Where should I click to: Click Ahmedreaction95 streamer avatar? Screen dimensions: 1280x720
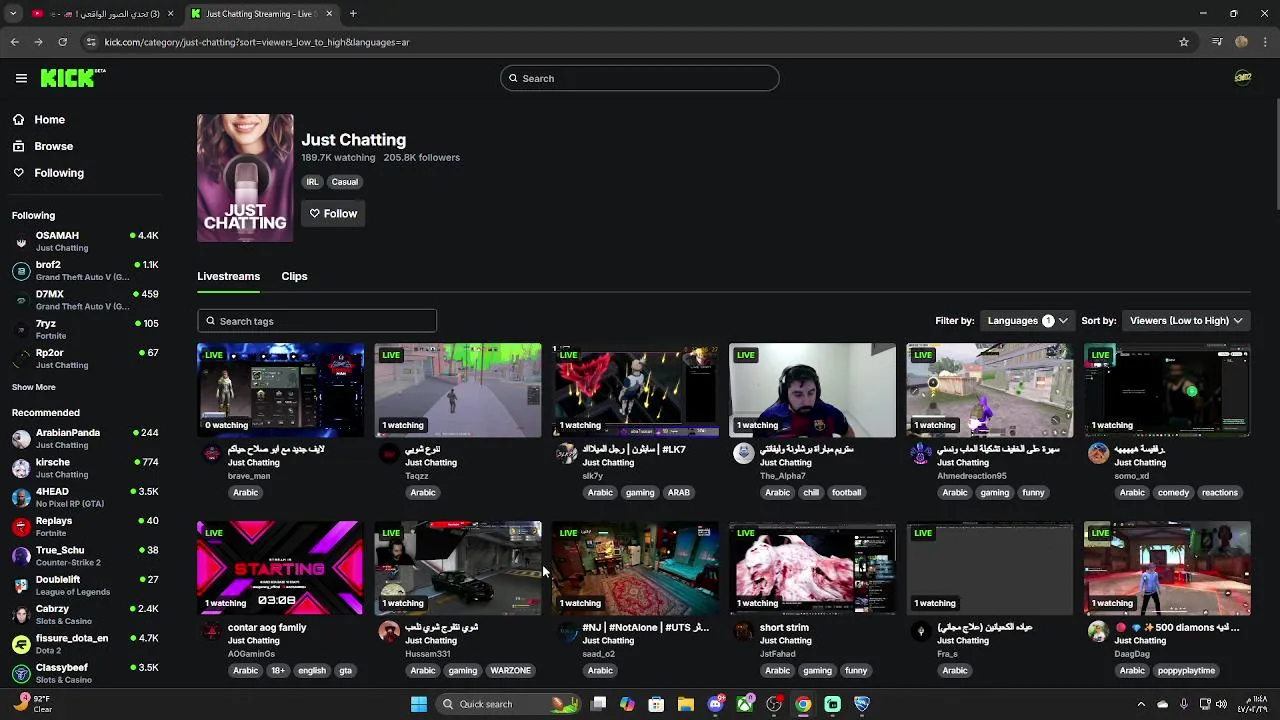921,454
